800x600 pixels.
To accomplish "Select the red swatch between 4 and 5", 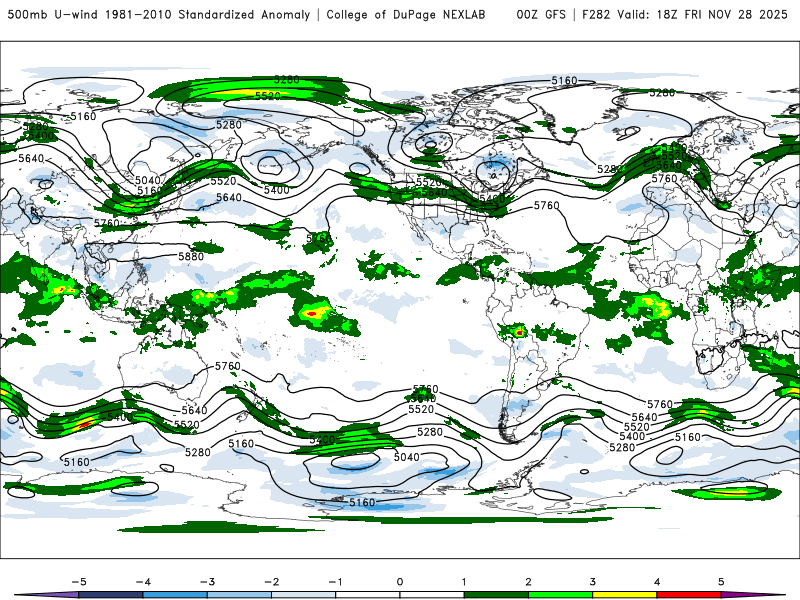I will click(689, 595).
